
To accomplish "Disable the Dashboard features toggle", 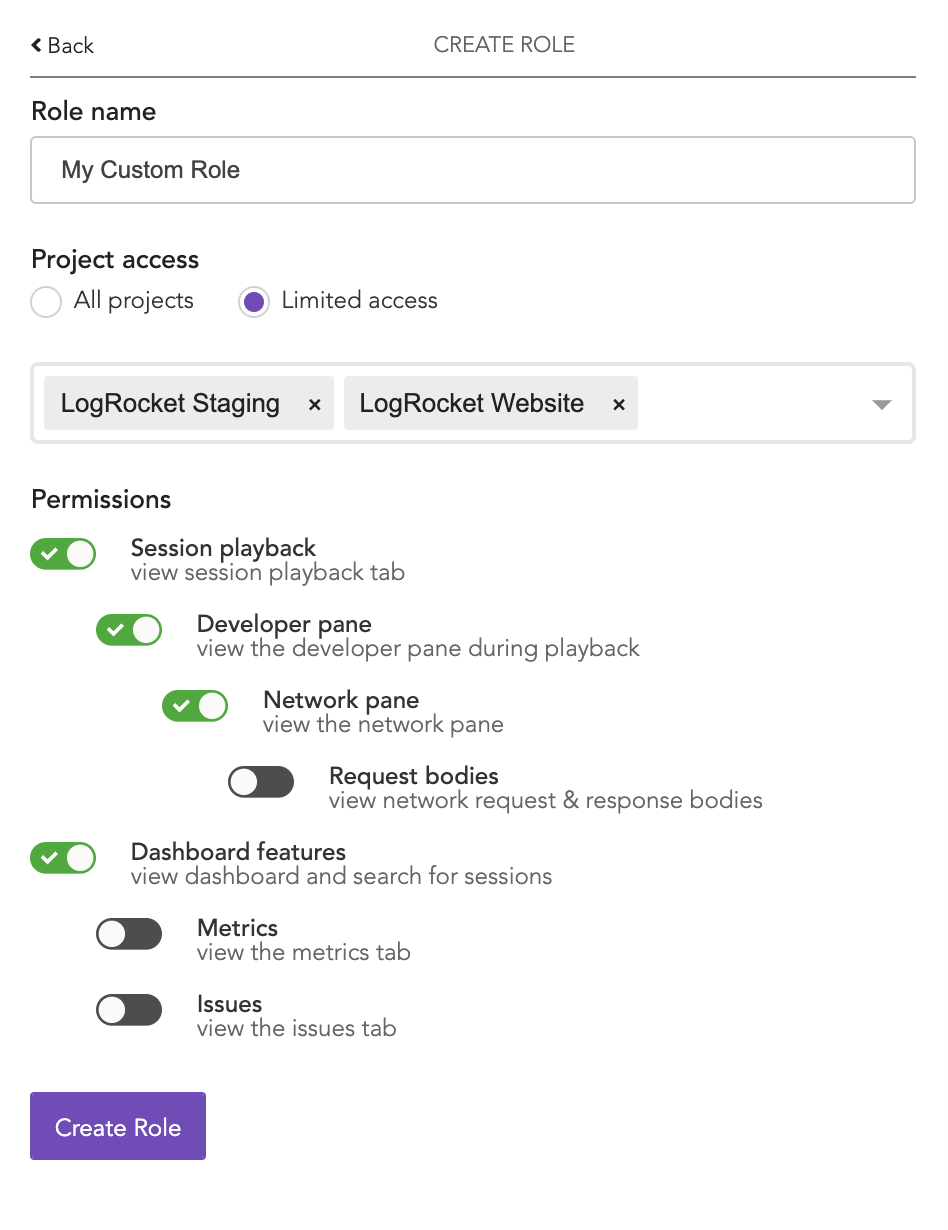I will pyautogui.click(x=63, y=858).
